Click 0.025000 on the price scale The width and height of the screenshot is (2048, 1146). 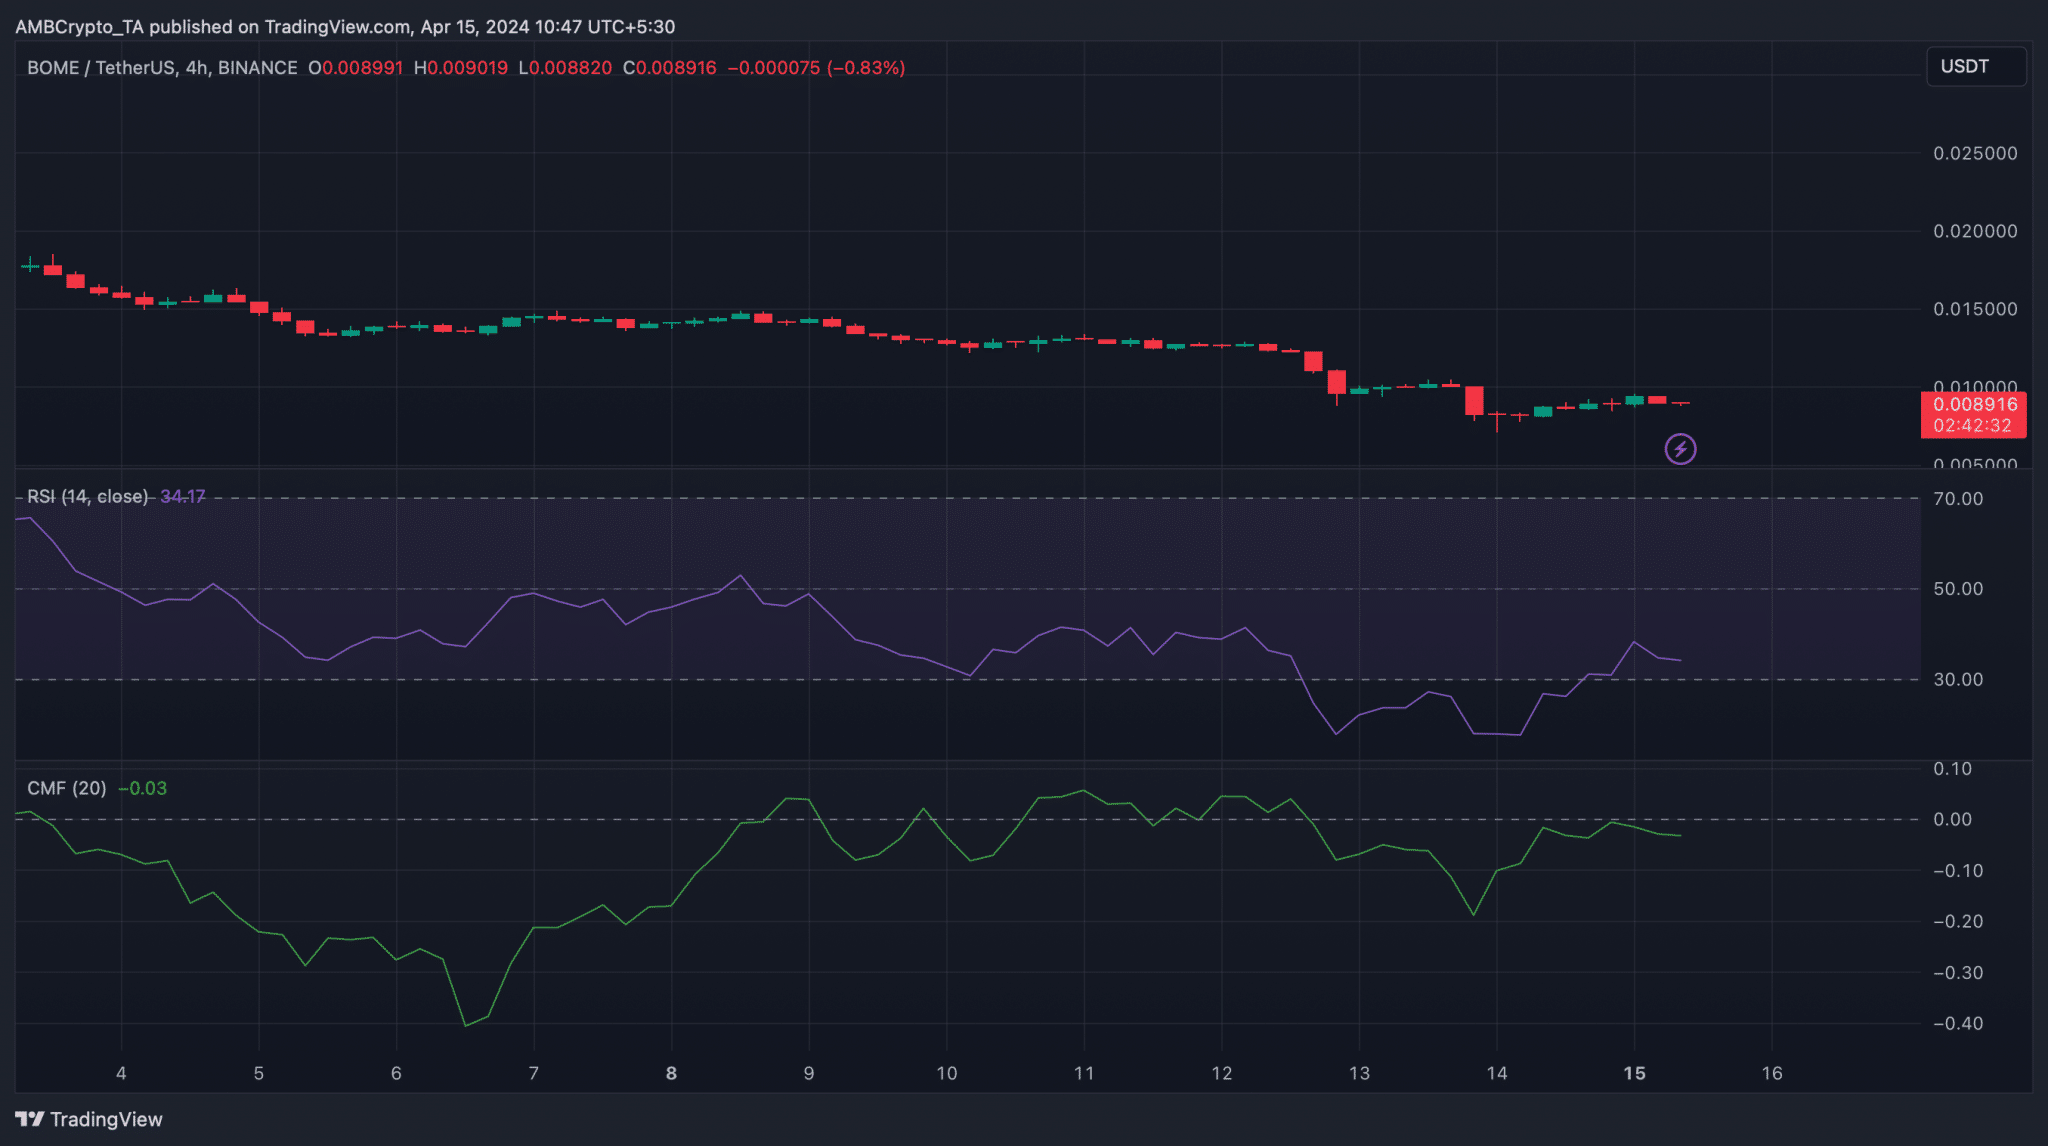[1975, 153]
